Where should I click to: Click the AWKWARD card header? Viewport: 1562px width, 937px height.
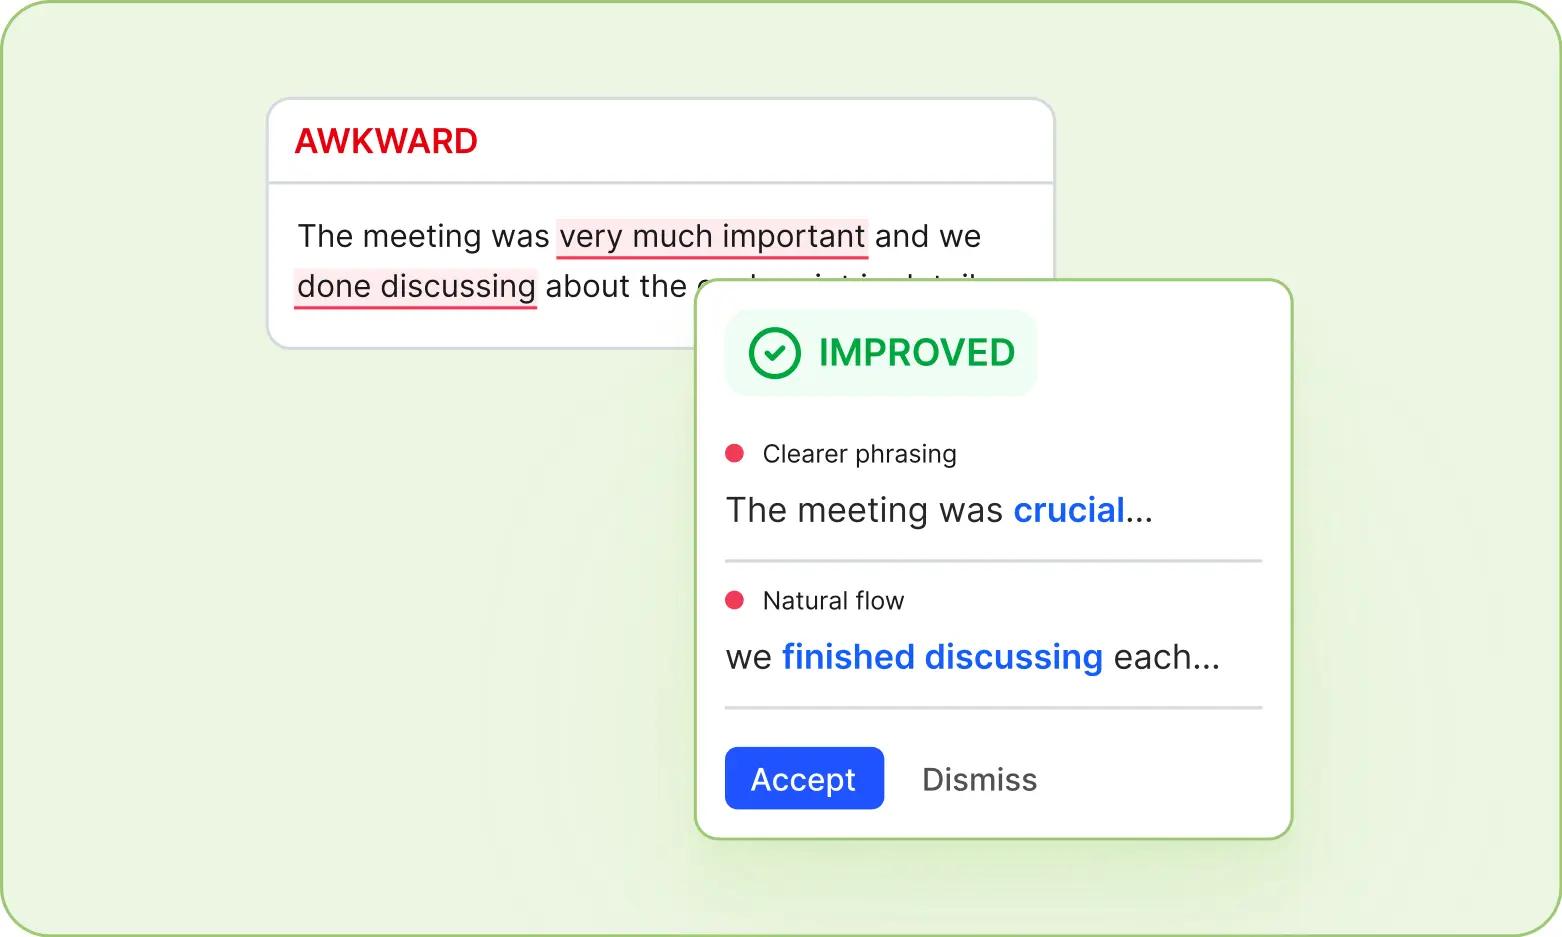pyautogui.click(x=661, y=141)
